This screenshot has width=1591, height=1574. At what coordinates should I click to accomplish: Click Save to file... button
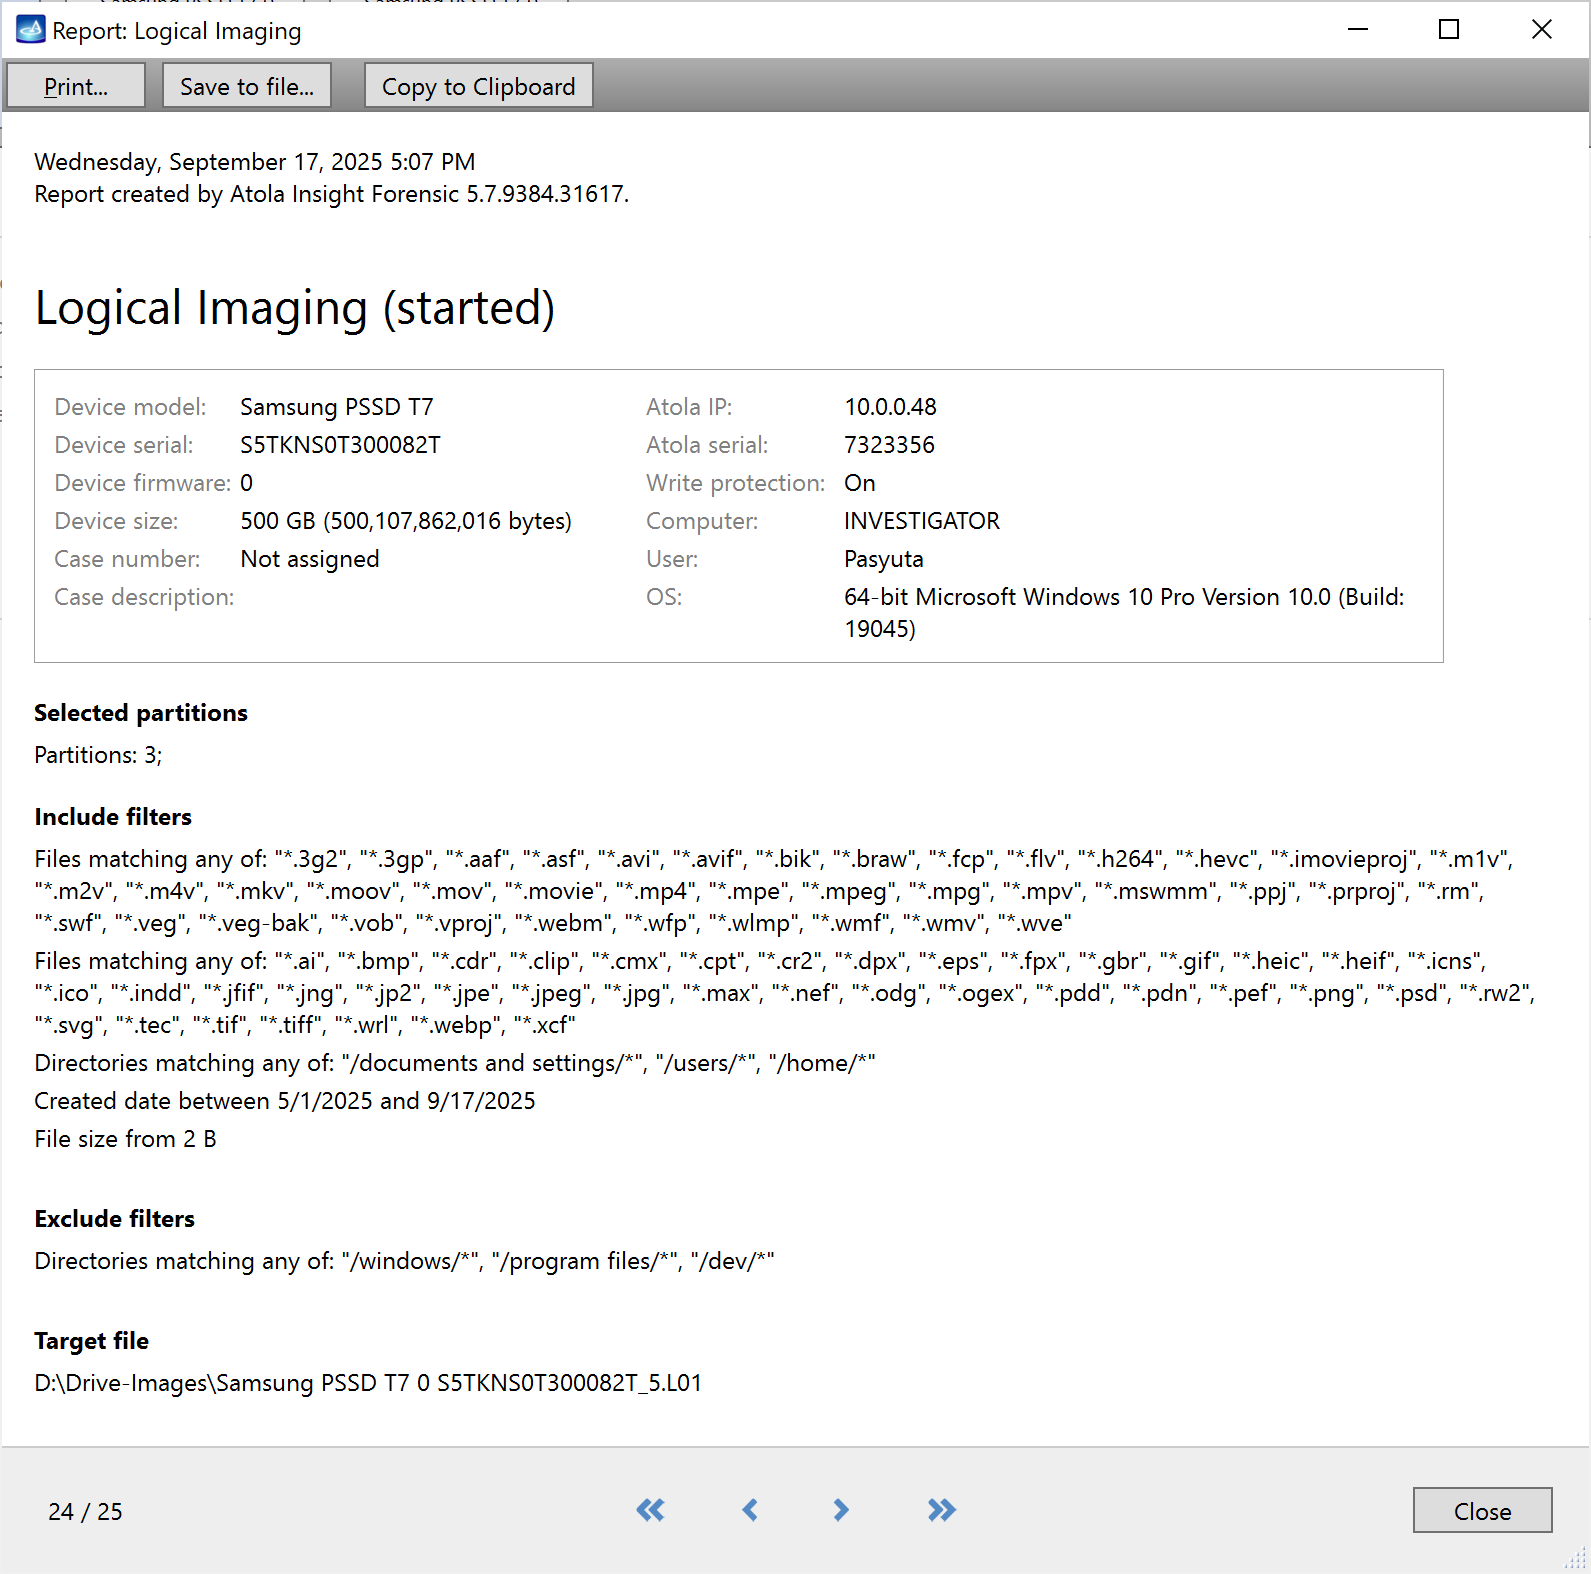(247, 86)
